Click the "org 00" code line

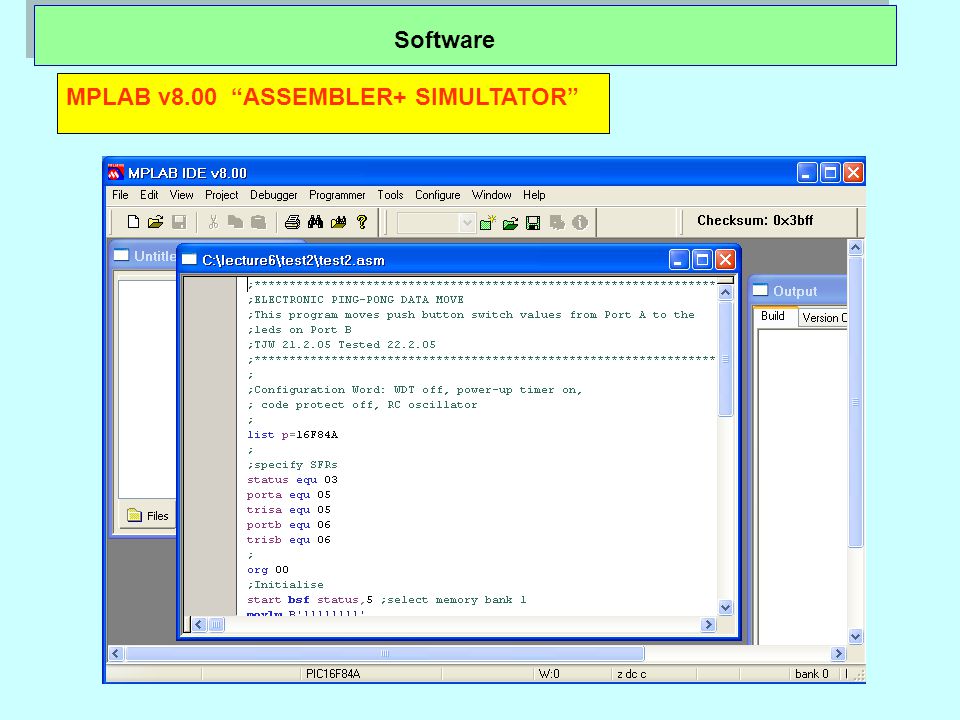point(268,570)
